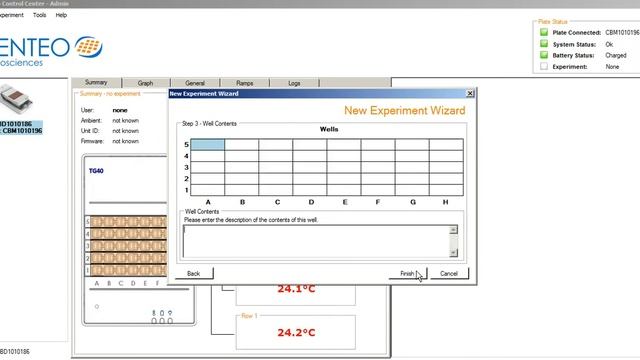
Task: Click the Ambient 'not known' value
Action: click(126, 121)
